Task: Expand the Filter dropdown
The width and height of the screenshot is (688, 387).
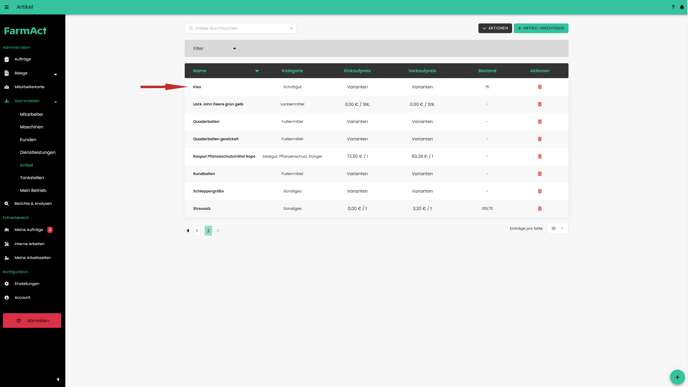Action: (215, 48)
